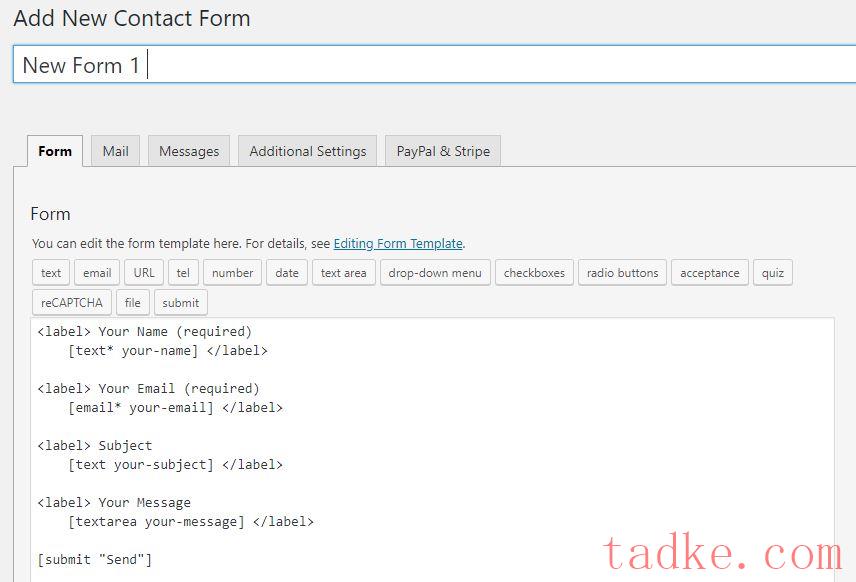Open the PayPal & Stripe tab
This screenshot has width=856, height=582.
[443, 151]
